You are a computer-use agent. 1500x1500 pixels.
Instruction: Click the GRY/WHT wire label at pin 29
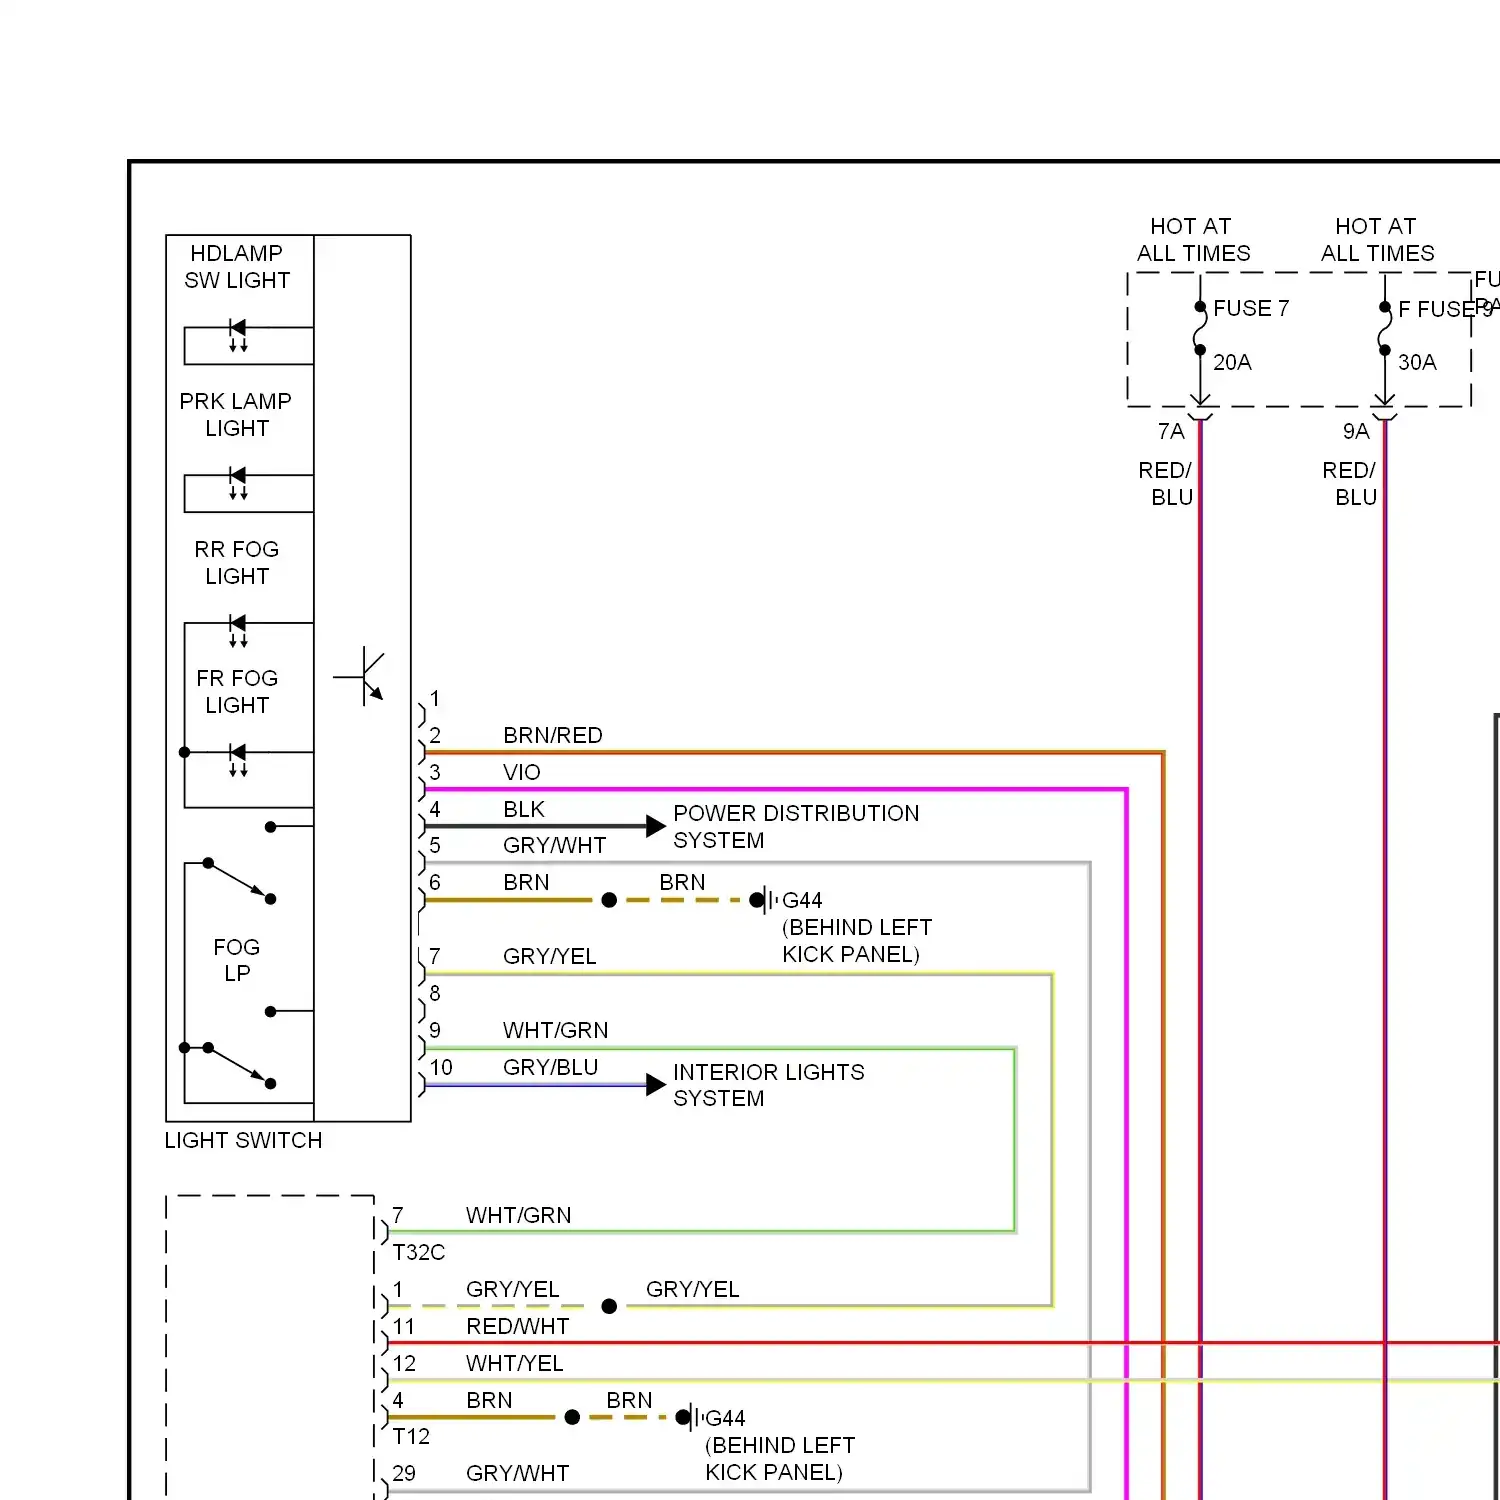pyautogui.click(x=518, y=1474)
